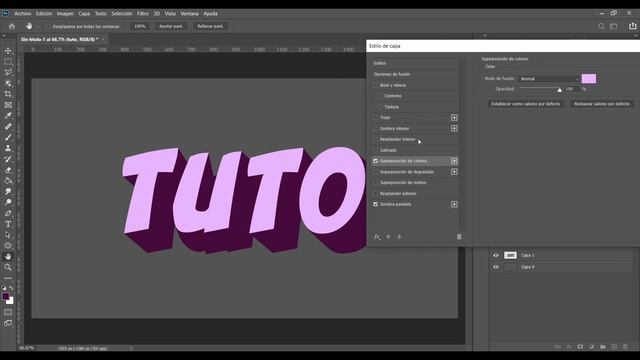Select the Quick Selection tool
The image size is (640, 360).
(8, 83)
